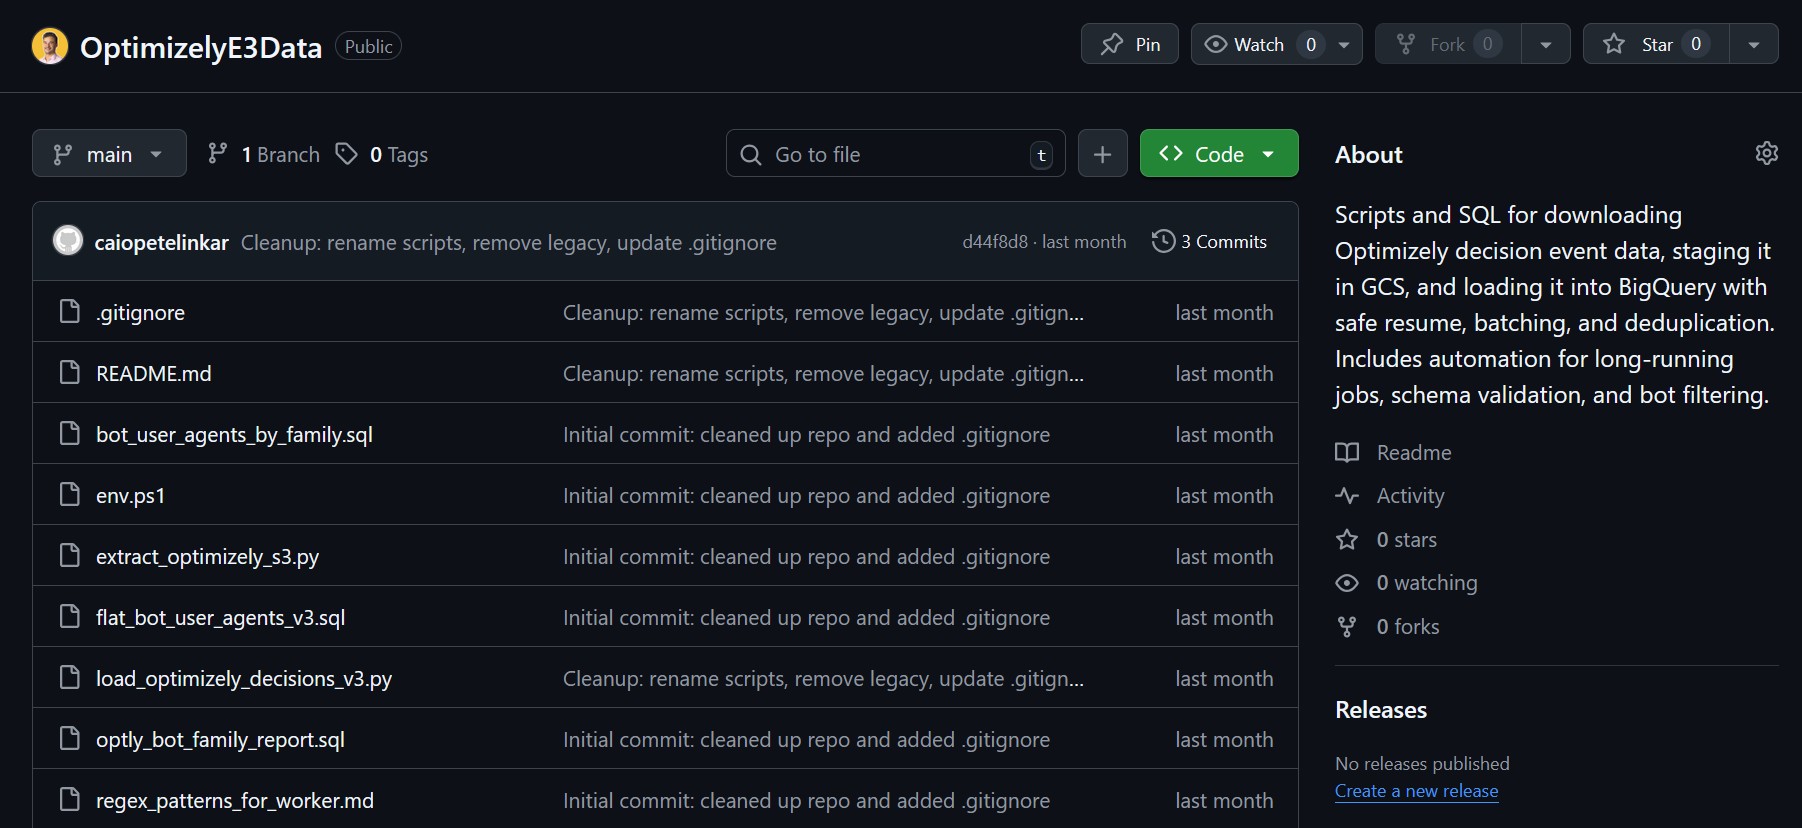
Task: Open optly_bot_family_report.sql file
Action: (x=220, y=740)
